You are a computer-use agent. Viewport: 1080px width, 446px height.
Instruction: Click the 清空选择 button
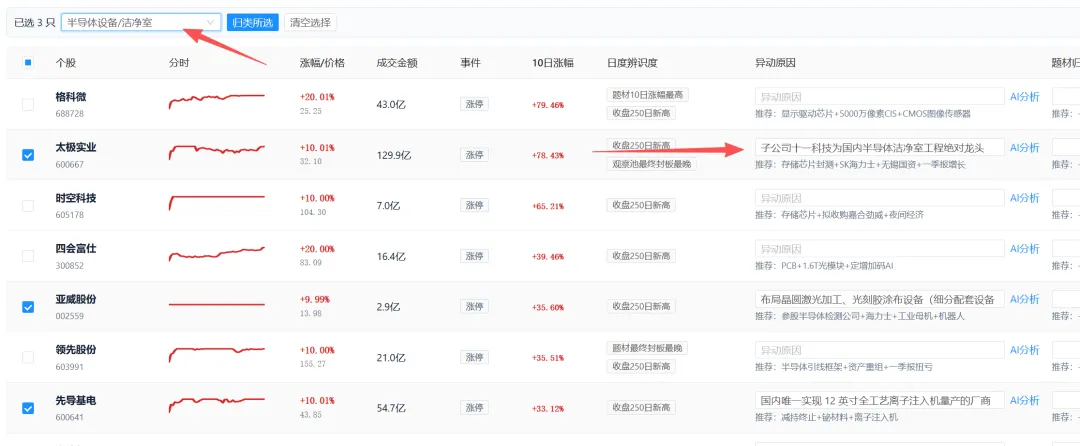[x=310, y=22]
